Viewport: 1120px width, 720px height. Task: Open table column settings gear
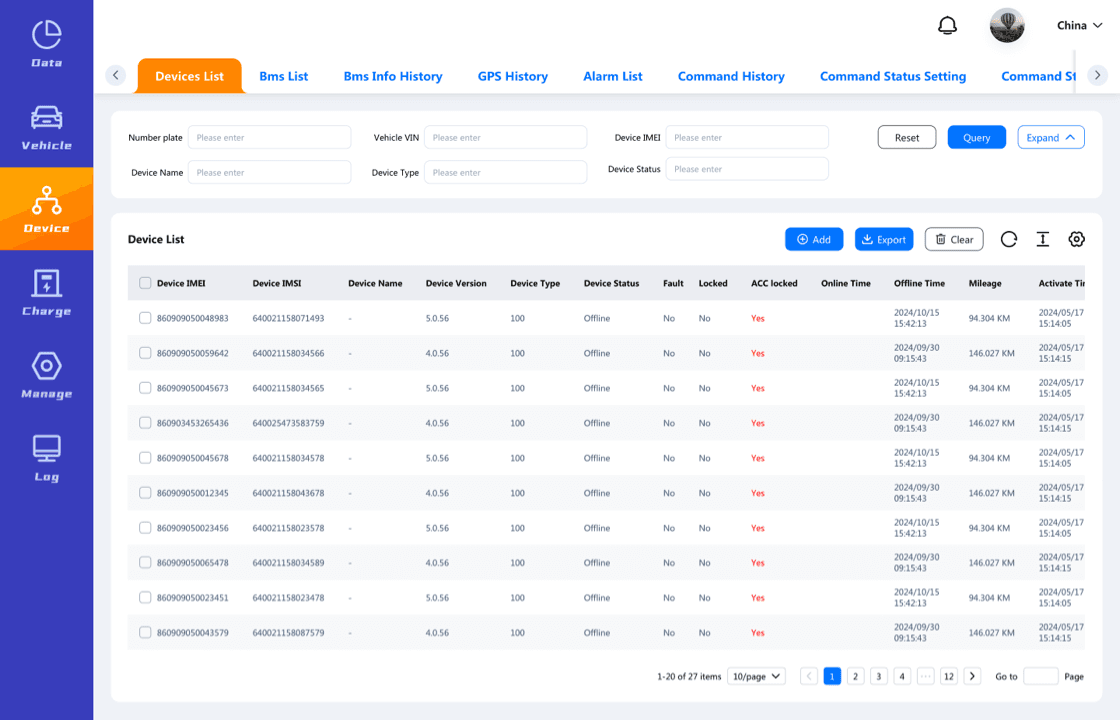coord(1076,239)
